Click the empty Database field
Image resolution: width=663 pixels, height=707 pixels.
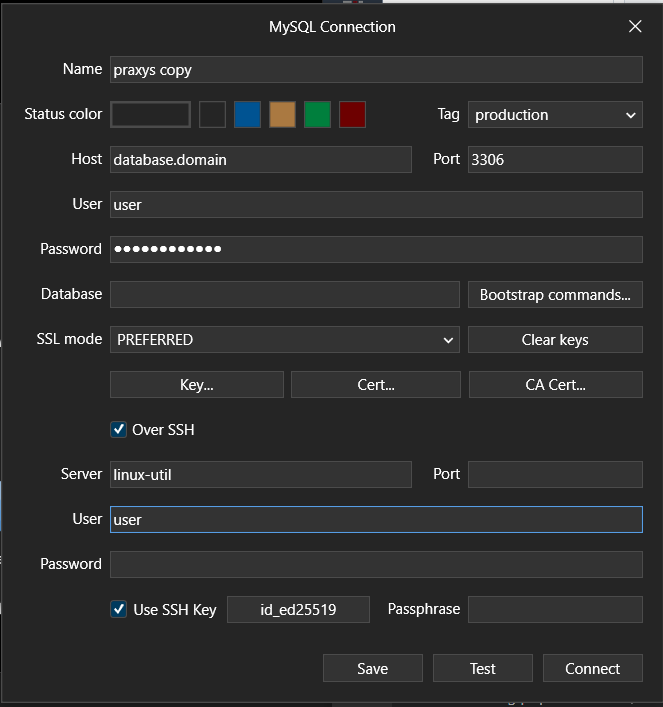click(x=285, y=294)
